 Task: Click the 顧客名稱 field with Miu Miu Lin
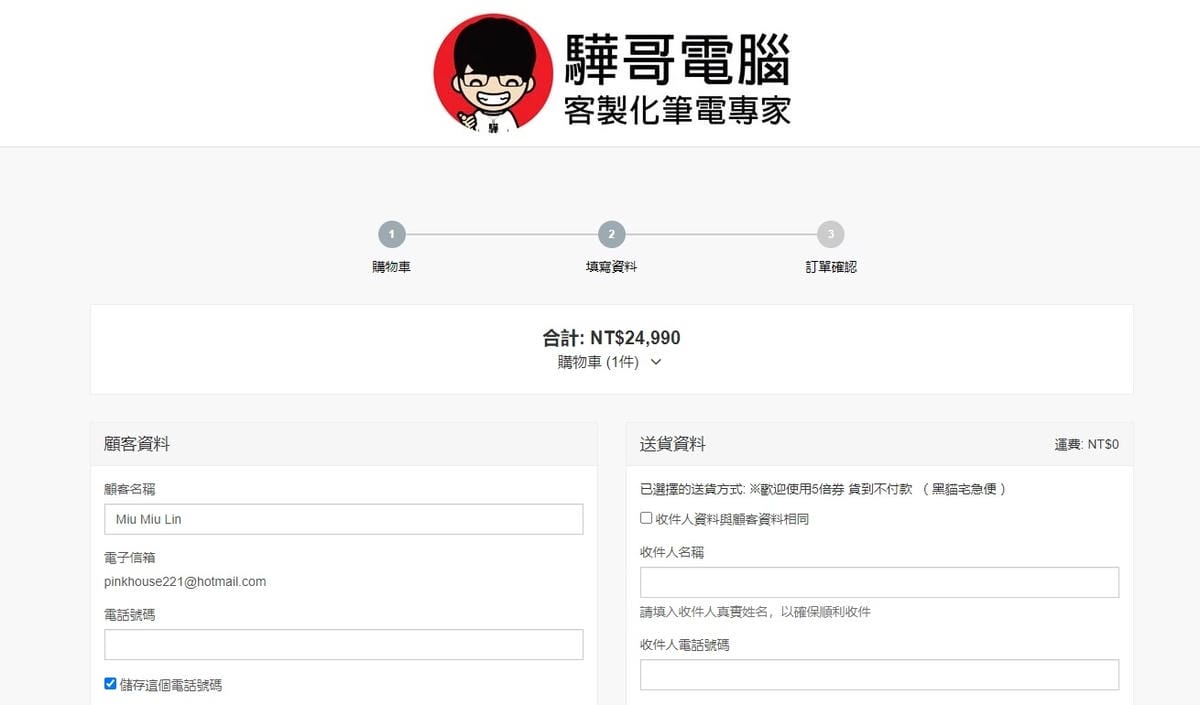tap(343, 519)
